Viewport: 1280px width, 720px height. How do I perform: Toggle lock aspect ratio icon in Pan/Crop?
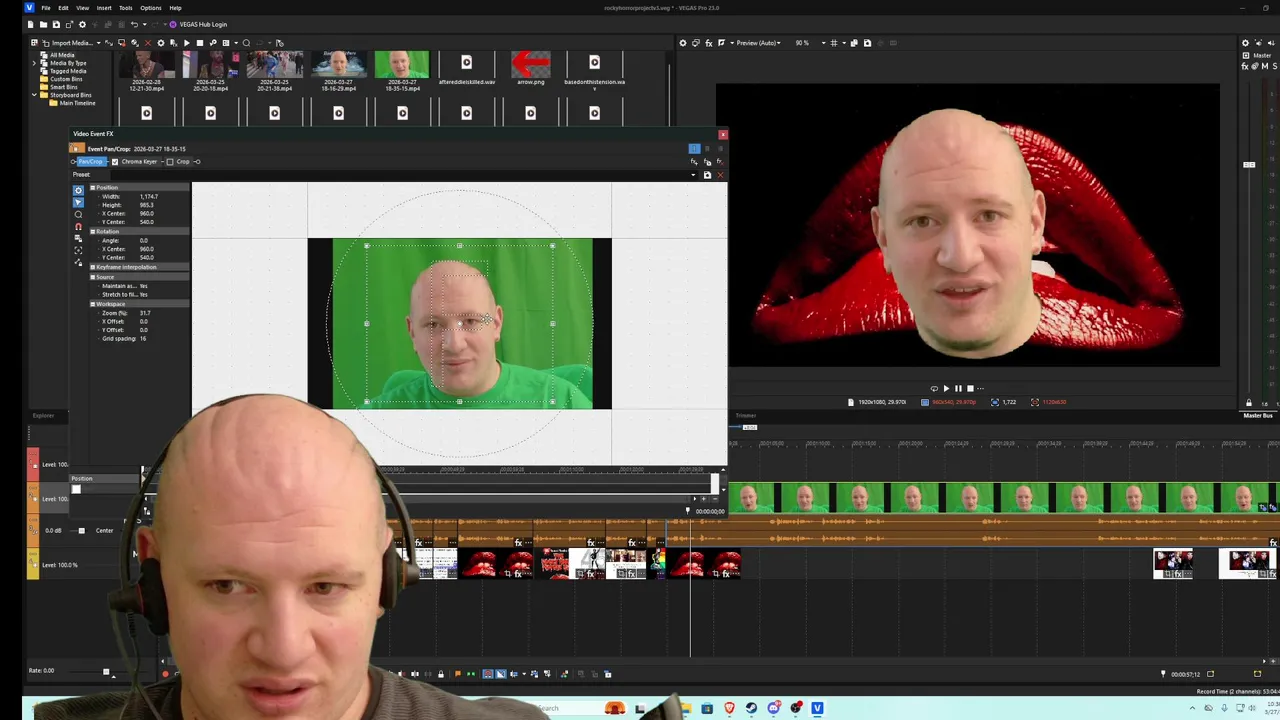(78, 239)
